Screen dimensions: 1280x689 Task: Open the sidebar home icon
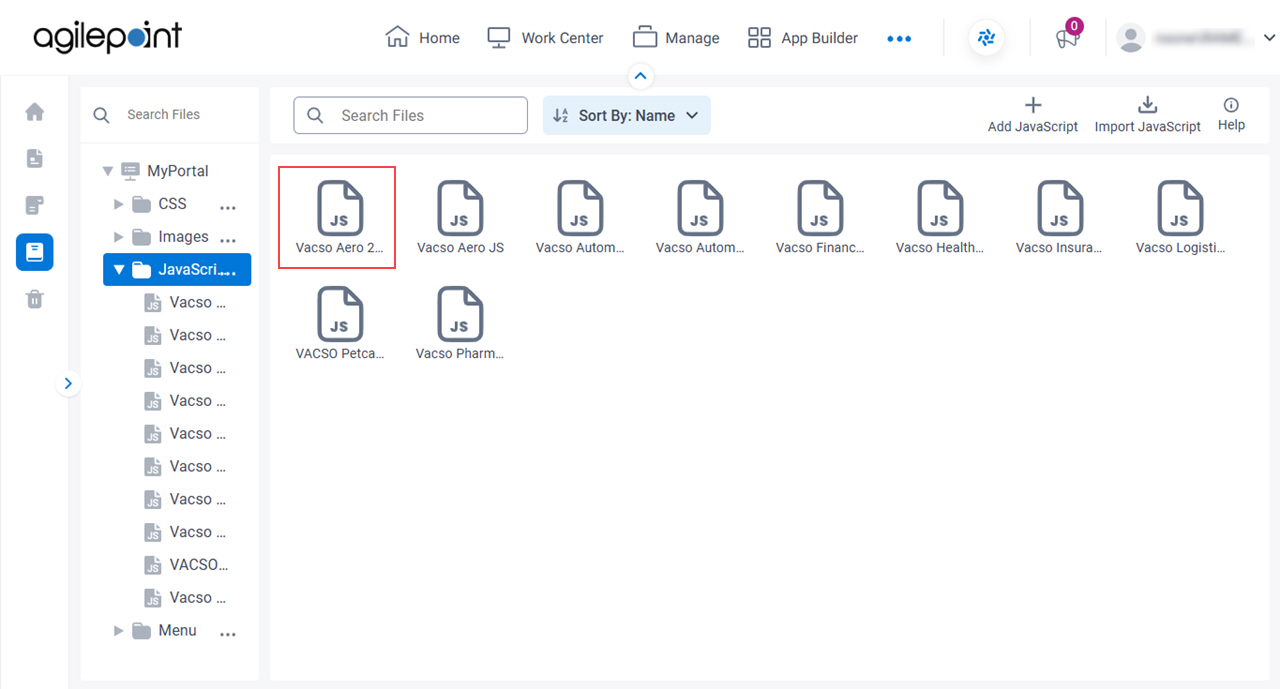click(x=35, y=112)
